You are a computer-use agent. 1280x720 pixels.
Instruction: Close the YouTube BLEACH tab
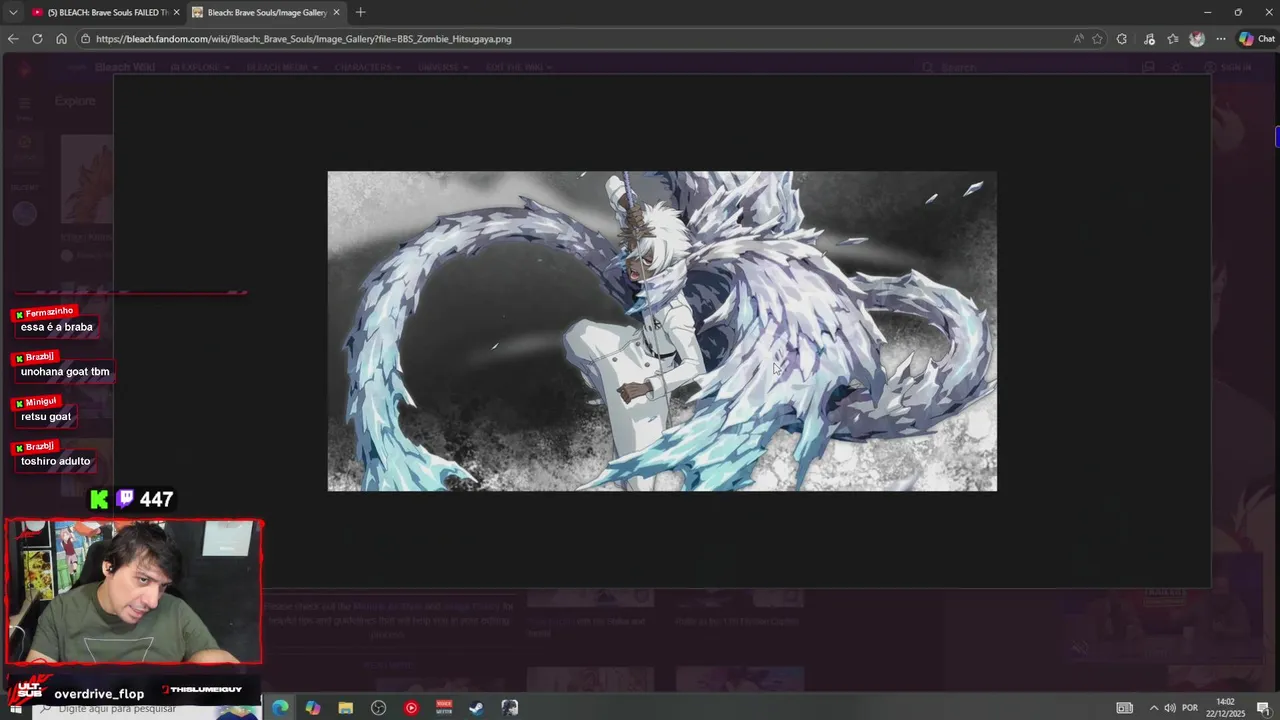coord(177,12)
